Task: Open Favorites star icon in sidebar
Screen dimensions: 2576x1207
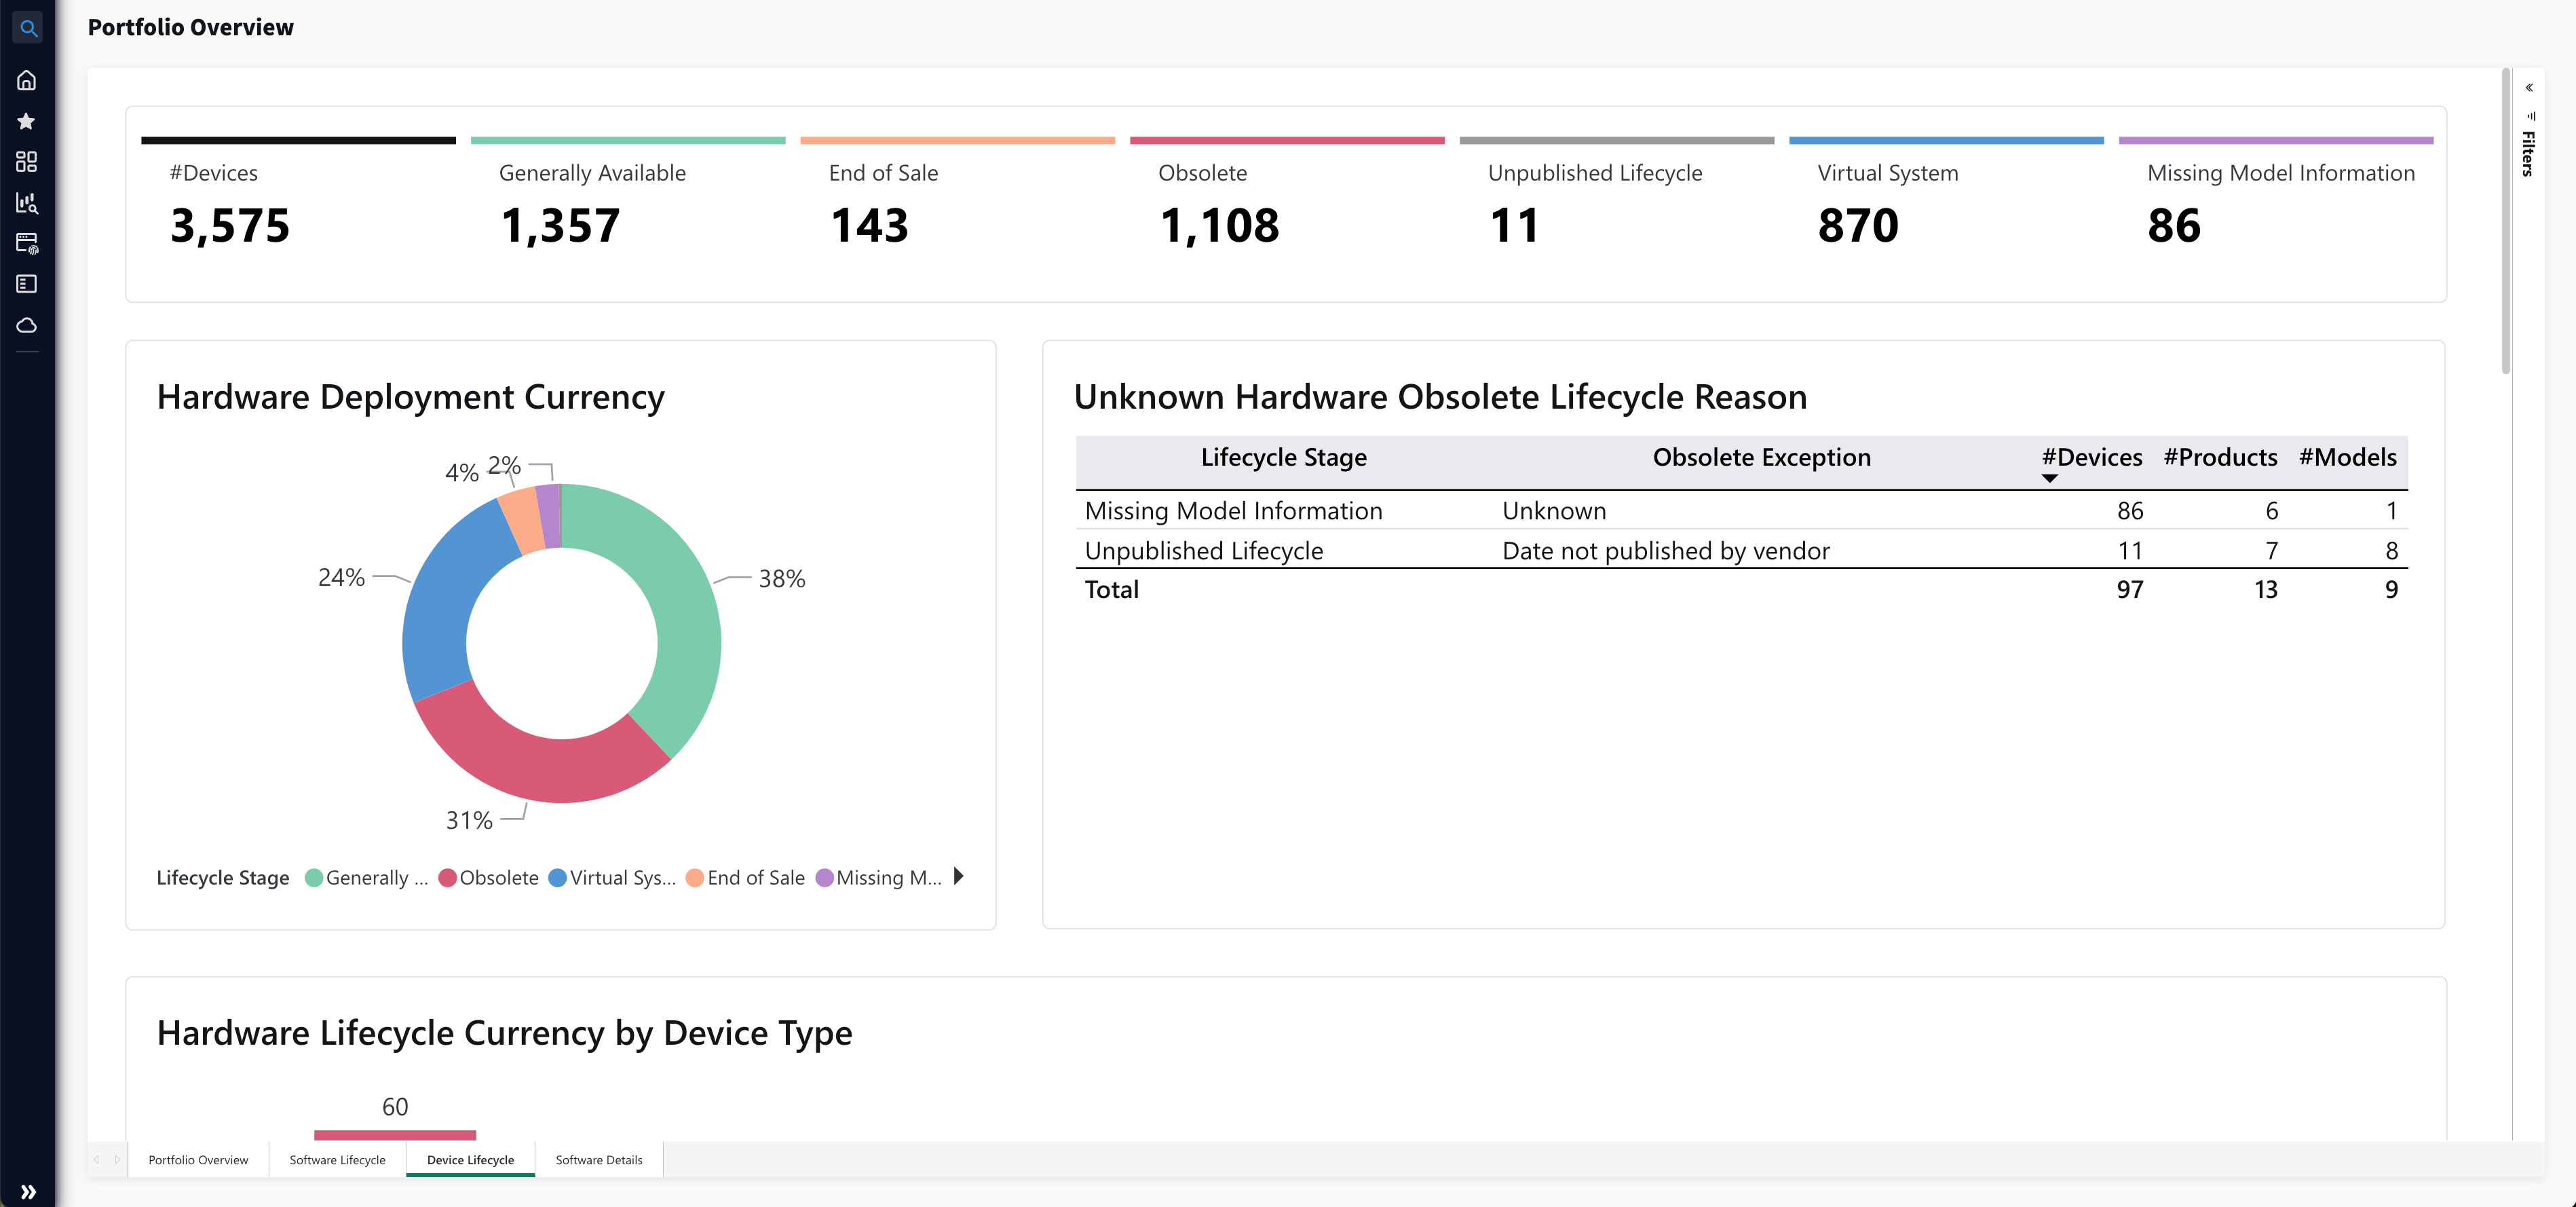Action: [27, 121]
